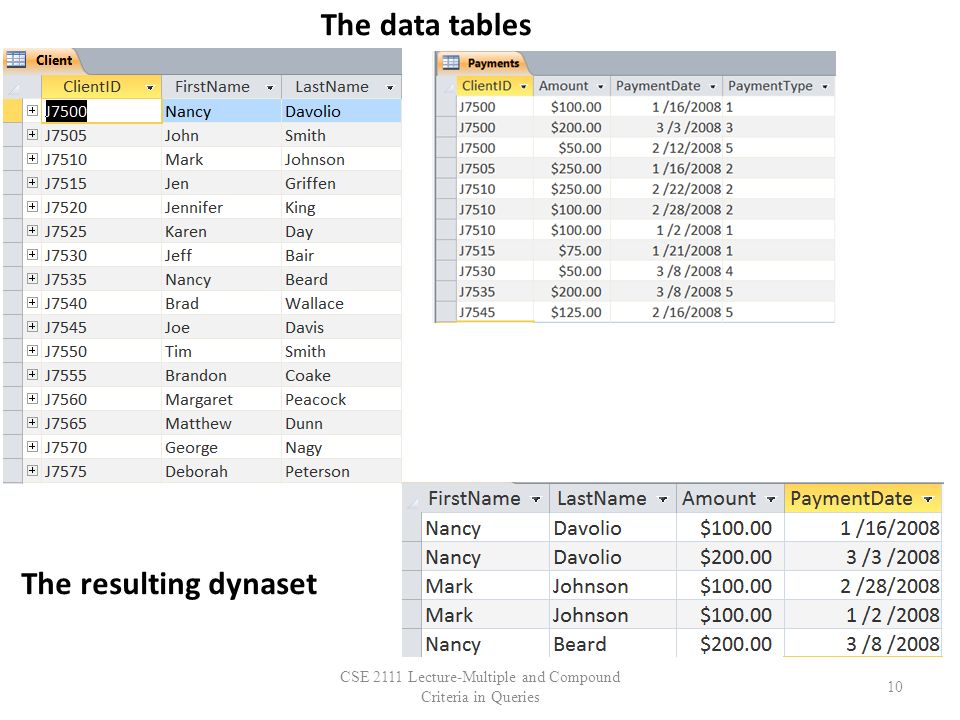Open LastName dropdown arrow in Client table
Image resolution: width=960 pixels, height=720 pixels.
click(x=390, y=88)
